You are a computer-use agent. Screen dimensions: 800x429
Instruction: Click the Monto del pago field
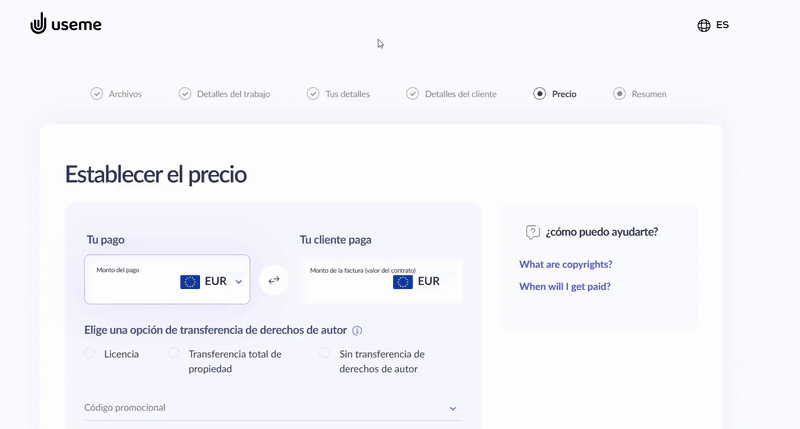point(167,280)
